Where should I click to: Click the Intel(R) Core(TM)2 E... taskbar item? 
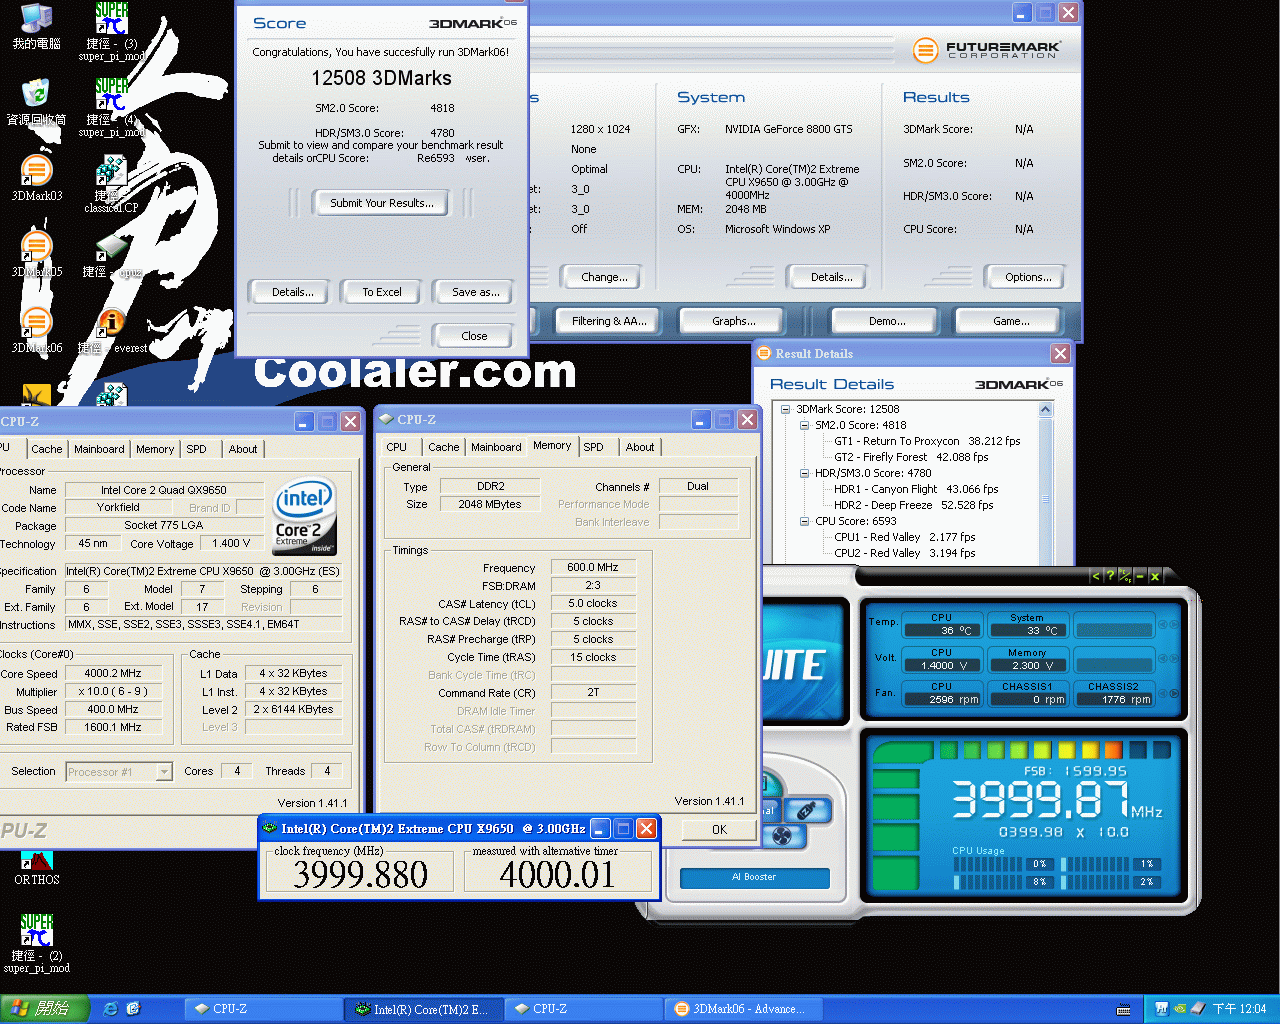click(x=422, y=1009)
